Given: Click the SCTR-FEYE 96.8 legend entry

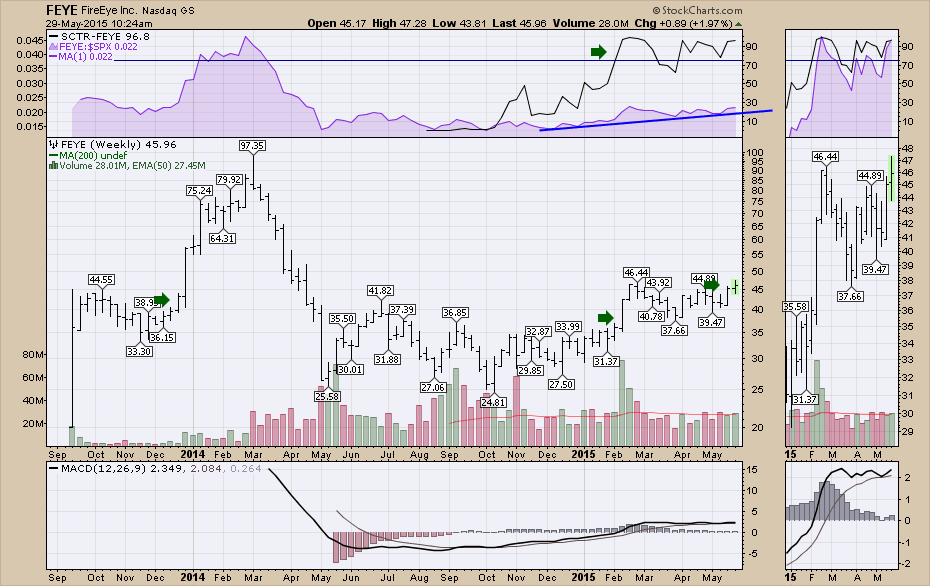Looking at the screenshot, I should point(99,36).
